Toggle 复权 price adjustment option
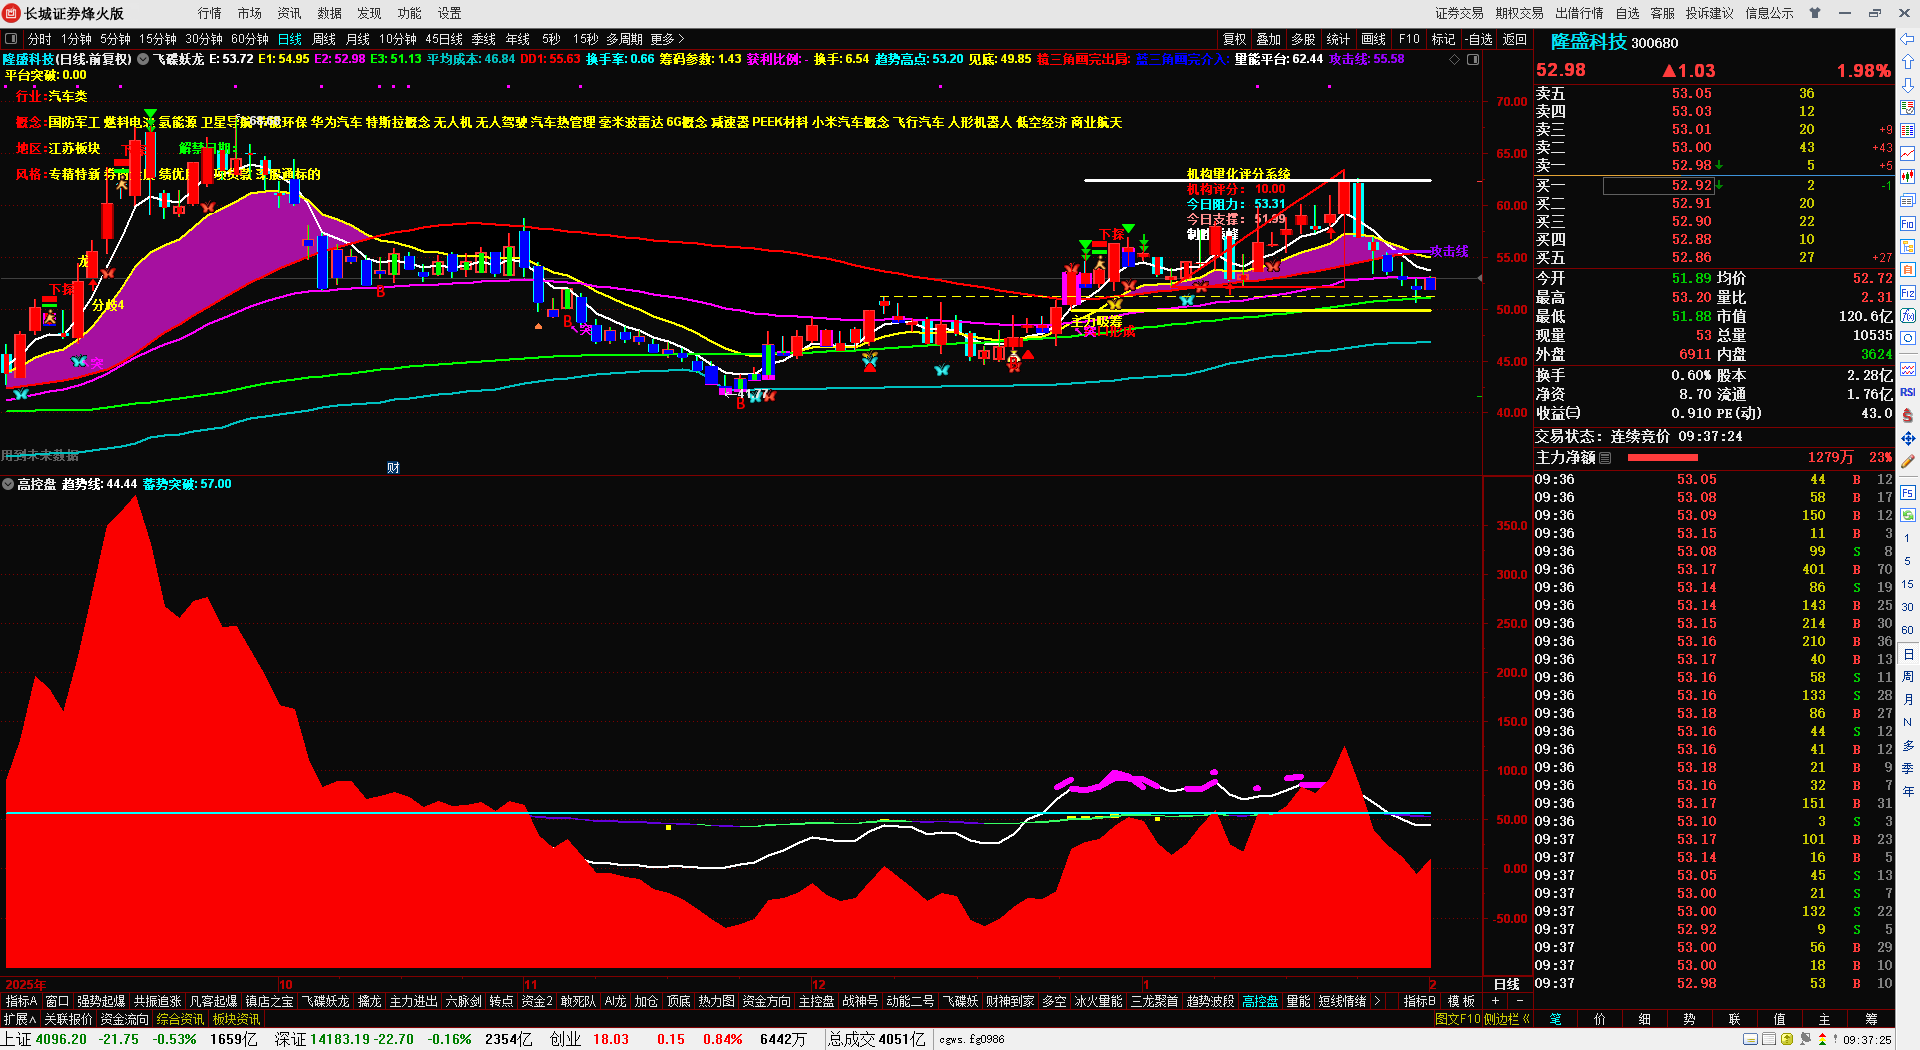 1235,39
